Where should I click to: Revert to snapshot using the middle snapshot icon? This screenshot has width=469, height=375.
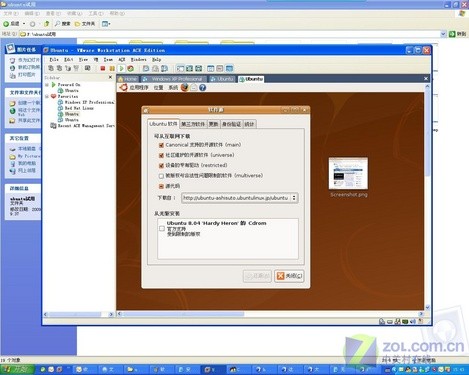click(155, 68)
